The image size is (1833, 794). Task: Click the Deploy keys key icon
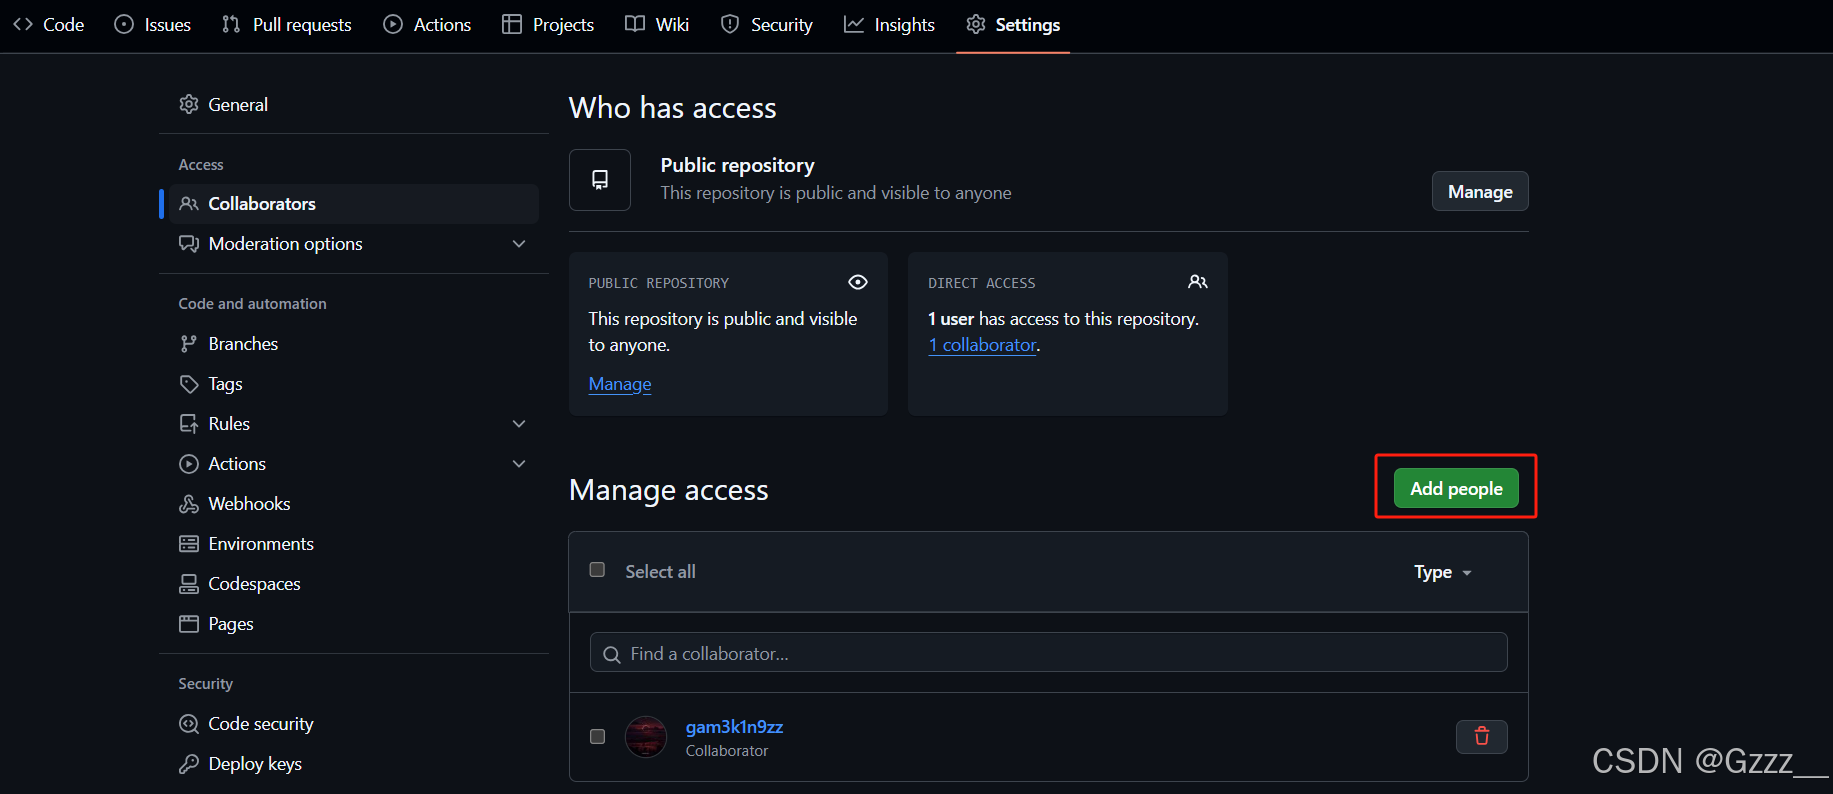(x=189, y=763)
